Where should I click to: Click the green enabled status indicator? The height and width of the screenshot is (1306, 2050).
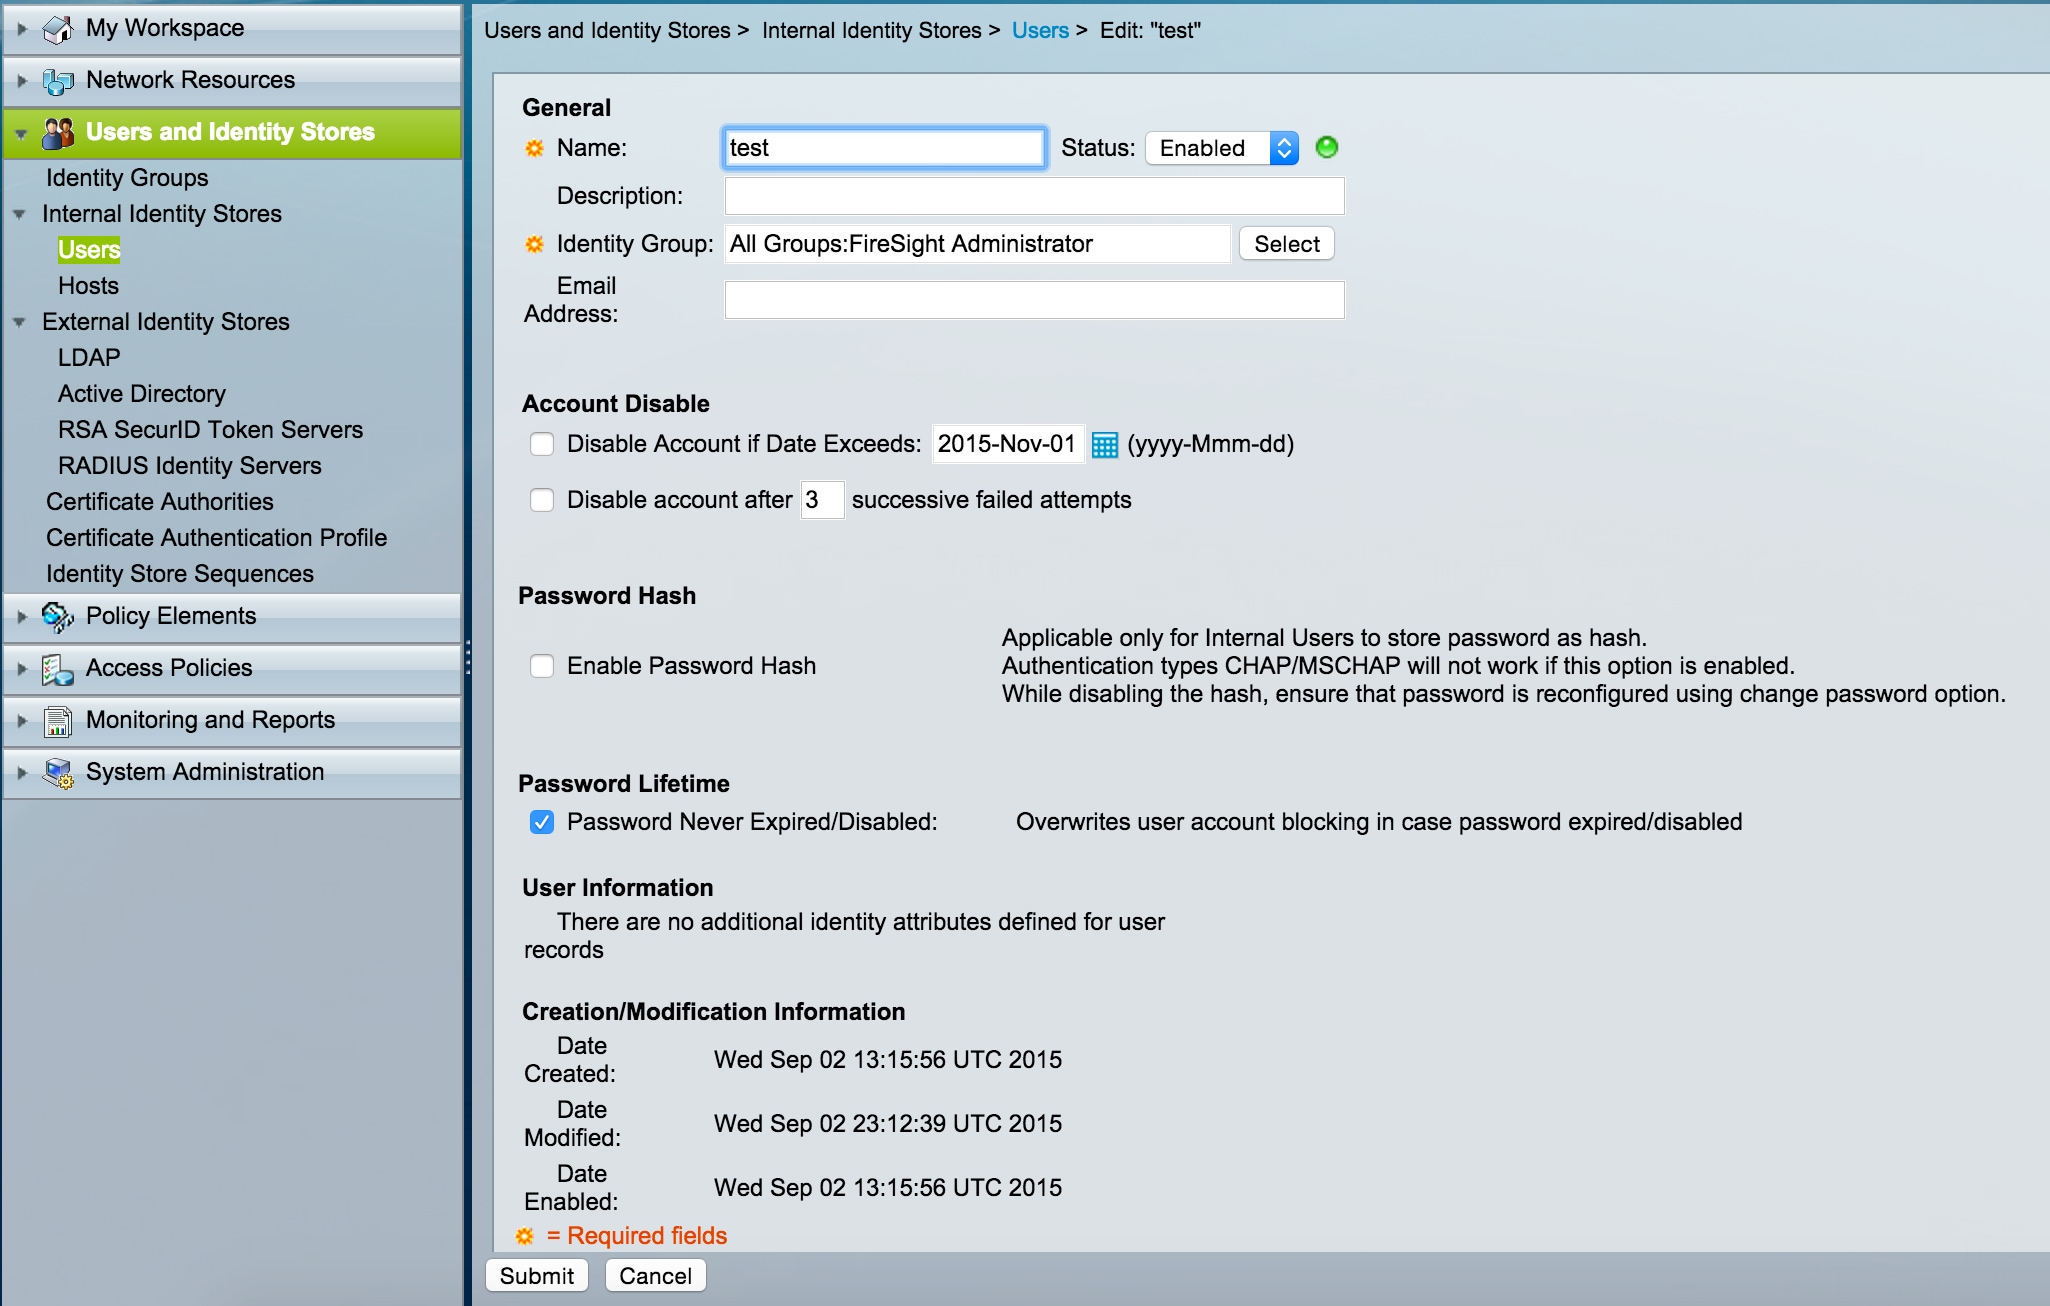coord(1327,148)
